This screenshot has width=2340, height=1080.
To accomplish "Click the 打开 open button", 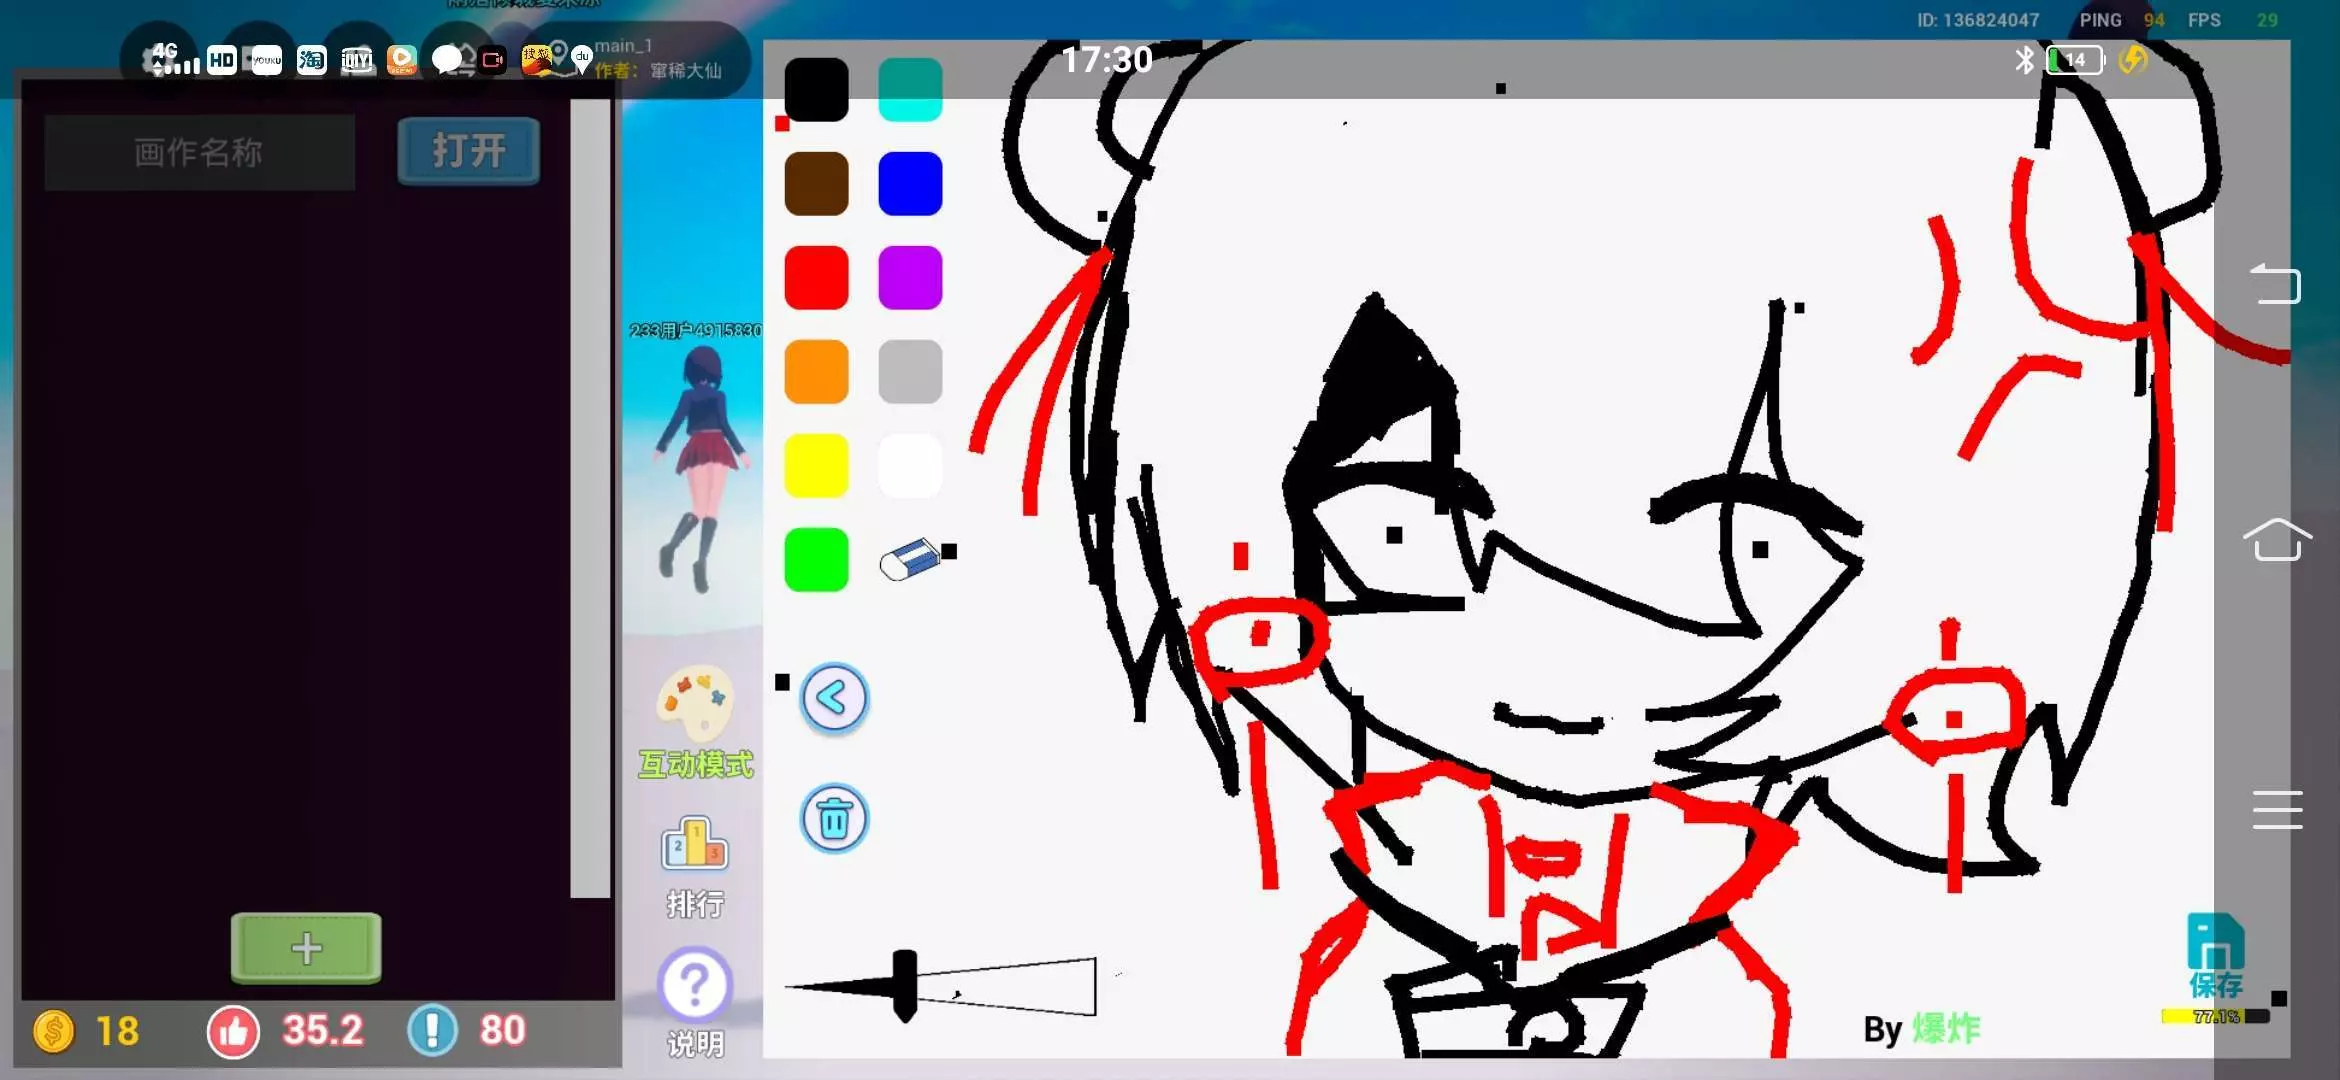I will [468, 151].
